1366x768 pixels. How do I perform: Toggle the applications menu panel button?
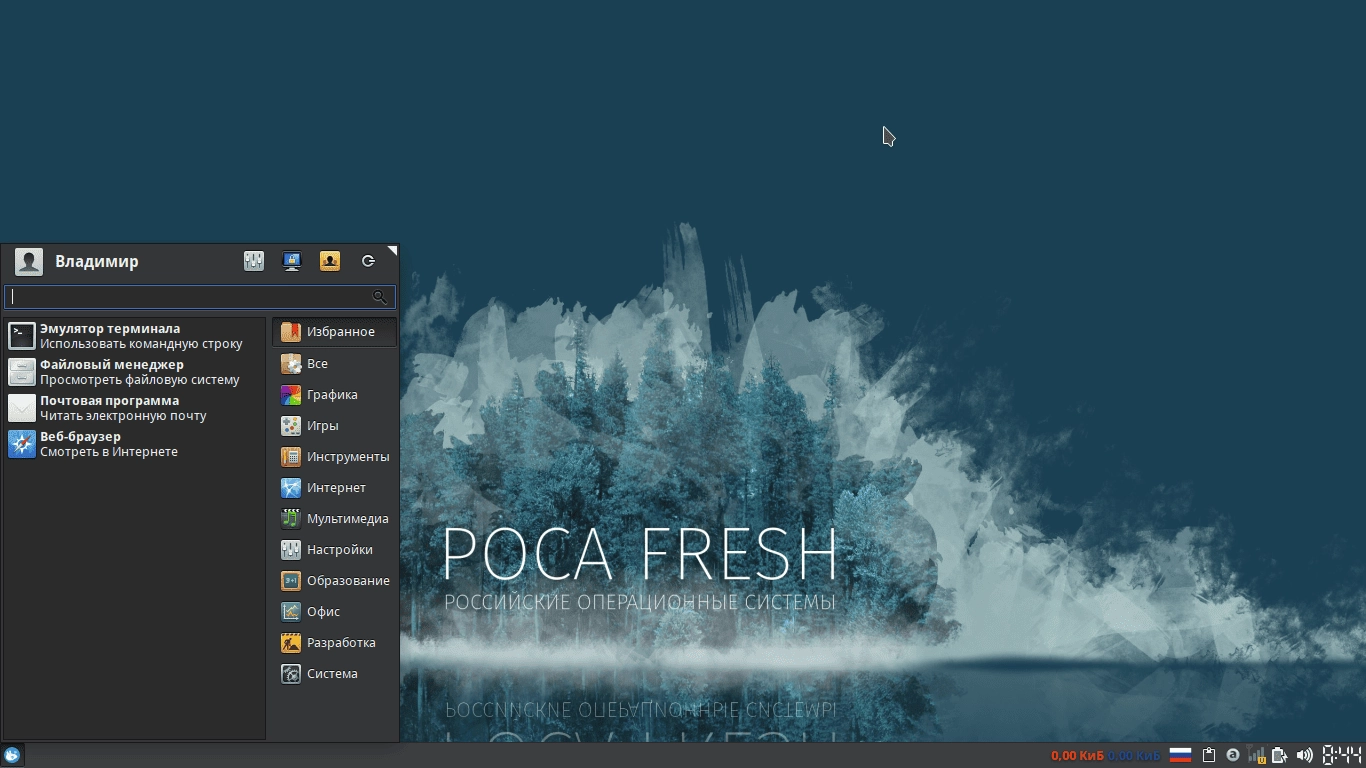point(12,755)
